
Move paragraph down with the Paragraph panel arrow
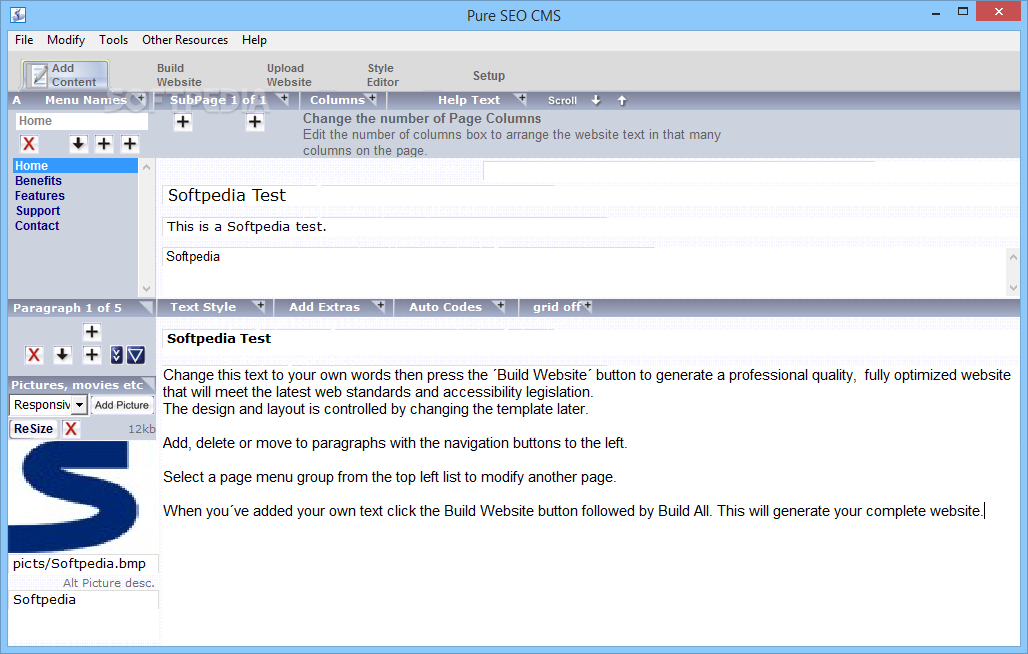pyautogui.click(x=62, y=355)
